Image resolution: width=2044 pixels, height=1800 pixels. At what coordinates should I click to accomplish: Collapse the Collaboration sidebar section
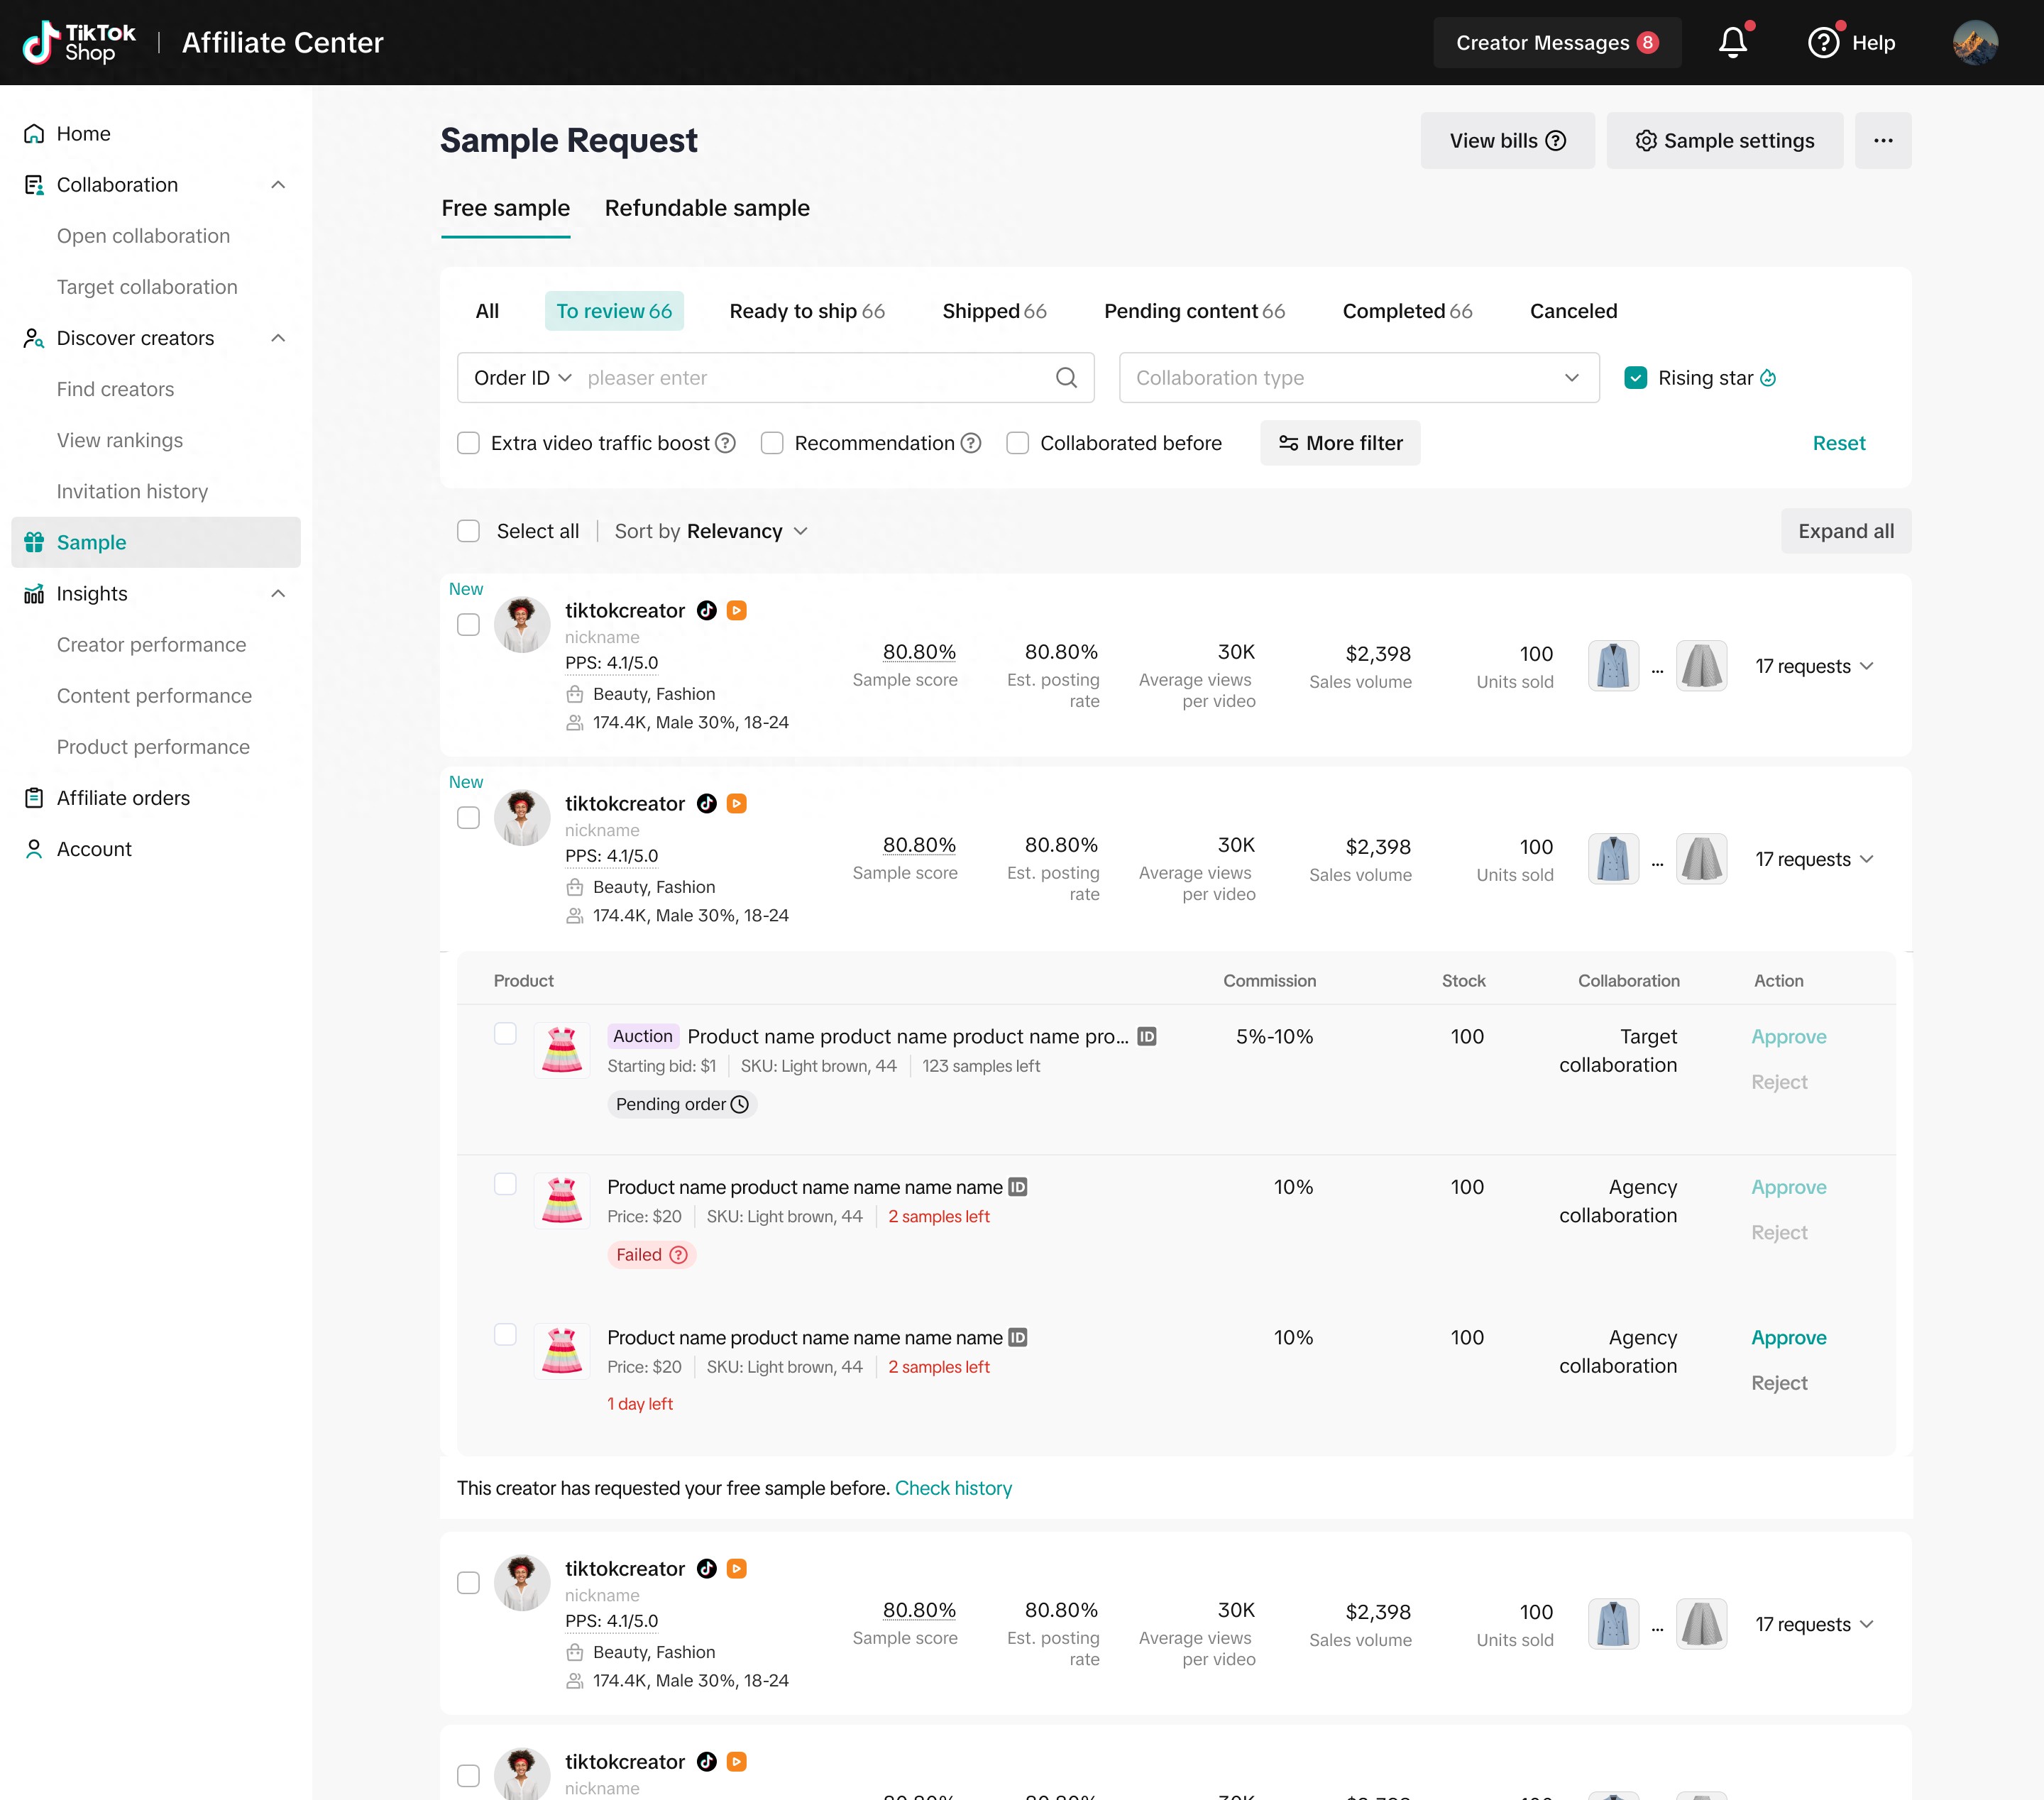[x=278, y=184]
